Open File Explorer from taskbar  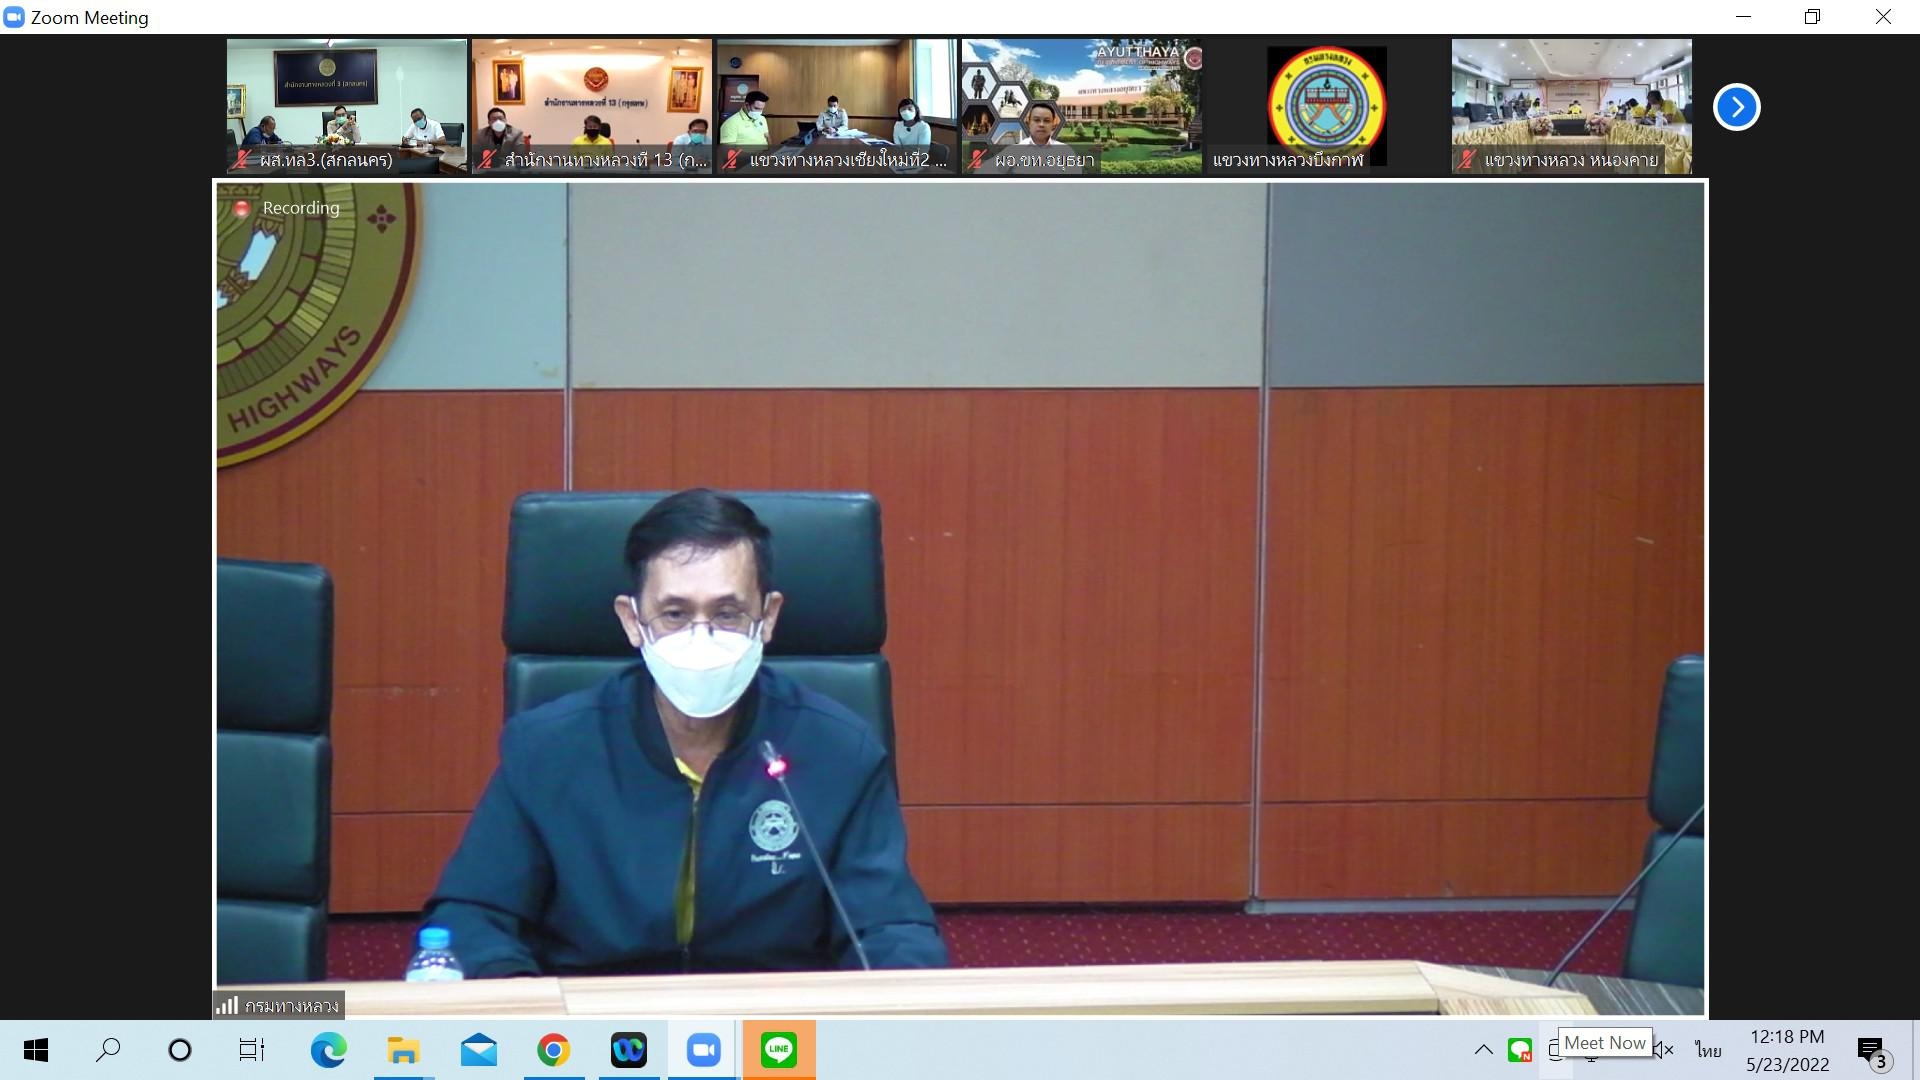(403, 1050)
